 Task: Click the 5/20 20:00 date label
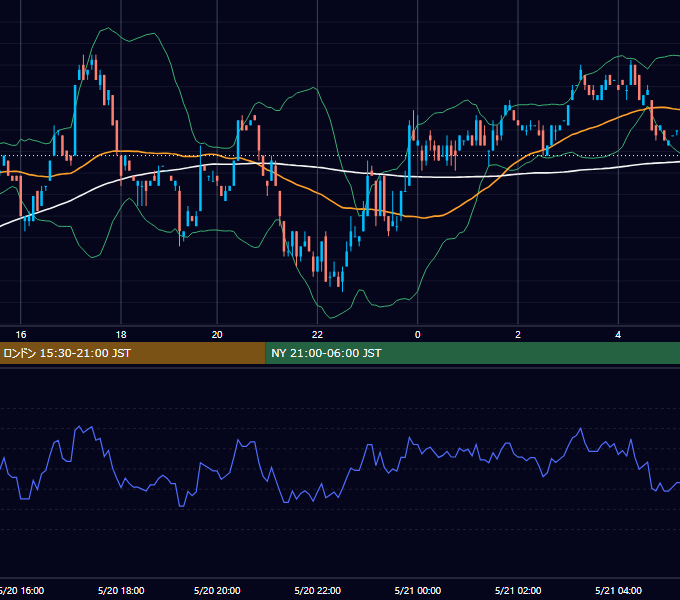tap(217, 590)
